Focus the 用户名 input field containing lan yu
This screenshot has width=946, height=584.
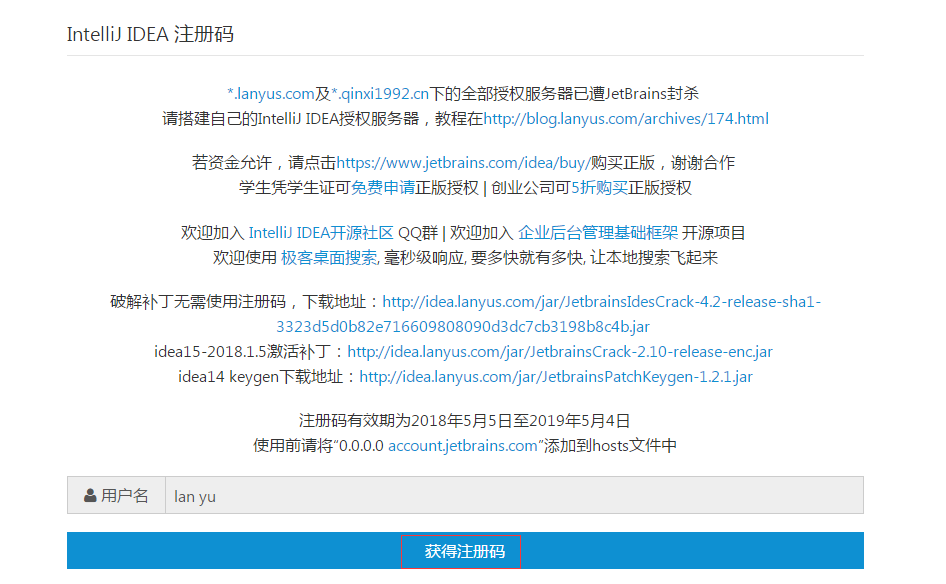[514, 495]
